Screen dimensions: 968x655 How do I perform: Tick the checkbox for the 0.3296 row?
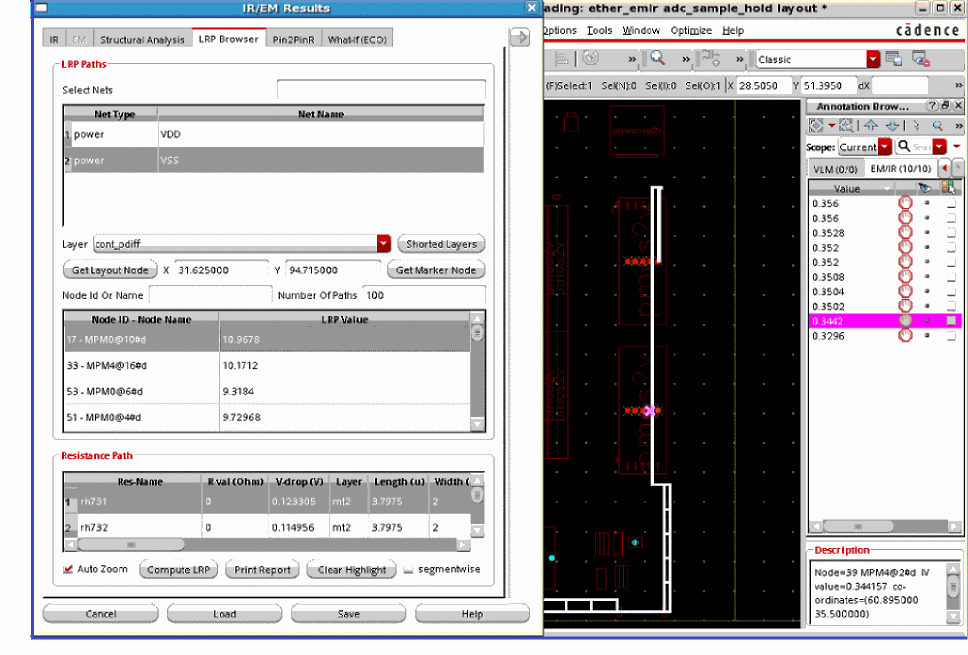pos(951,336)
